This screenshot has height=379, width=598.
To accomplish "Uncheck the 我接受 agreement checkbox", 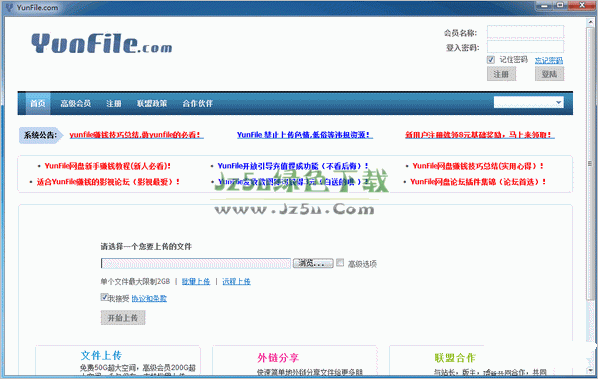I will [104, 297].
